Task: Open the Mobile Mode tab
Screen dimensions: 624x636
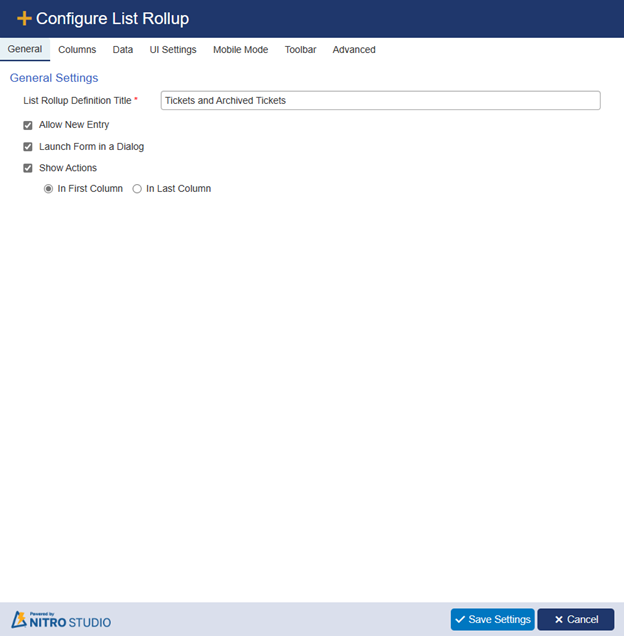Action: [241, 49]
